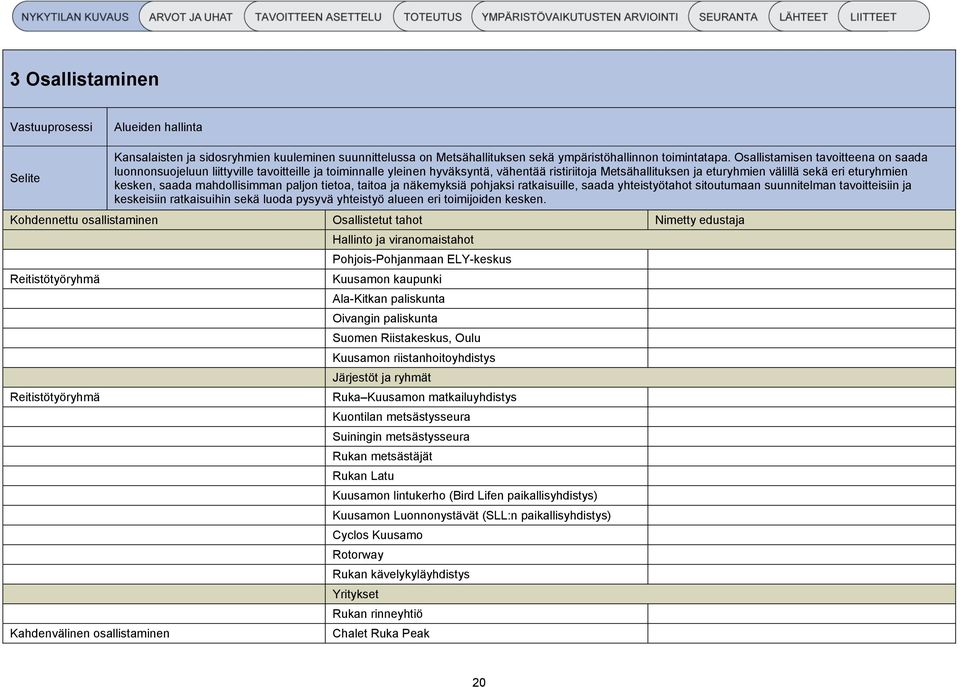Switch to ARVOT JA UHAT tab
The width and height of the screenshot is (960, 687).
coord(190,17)
